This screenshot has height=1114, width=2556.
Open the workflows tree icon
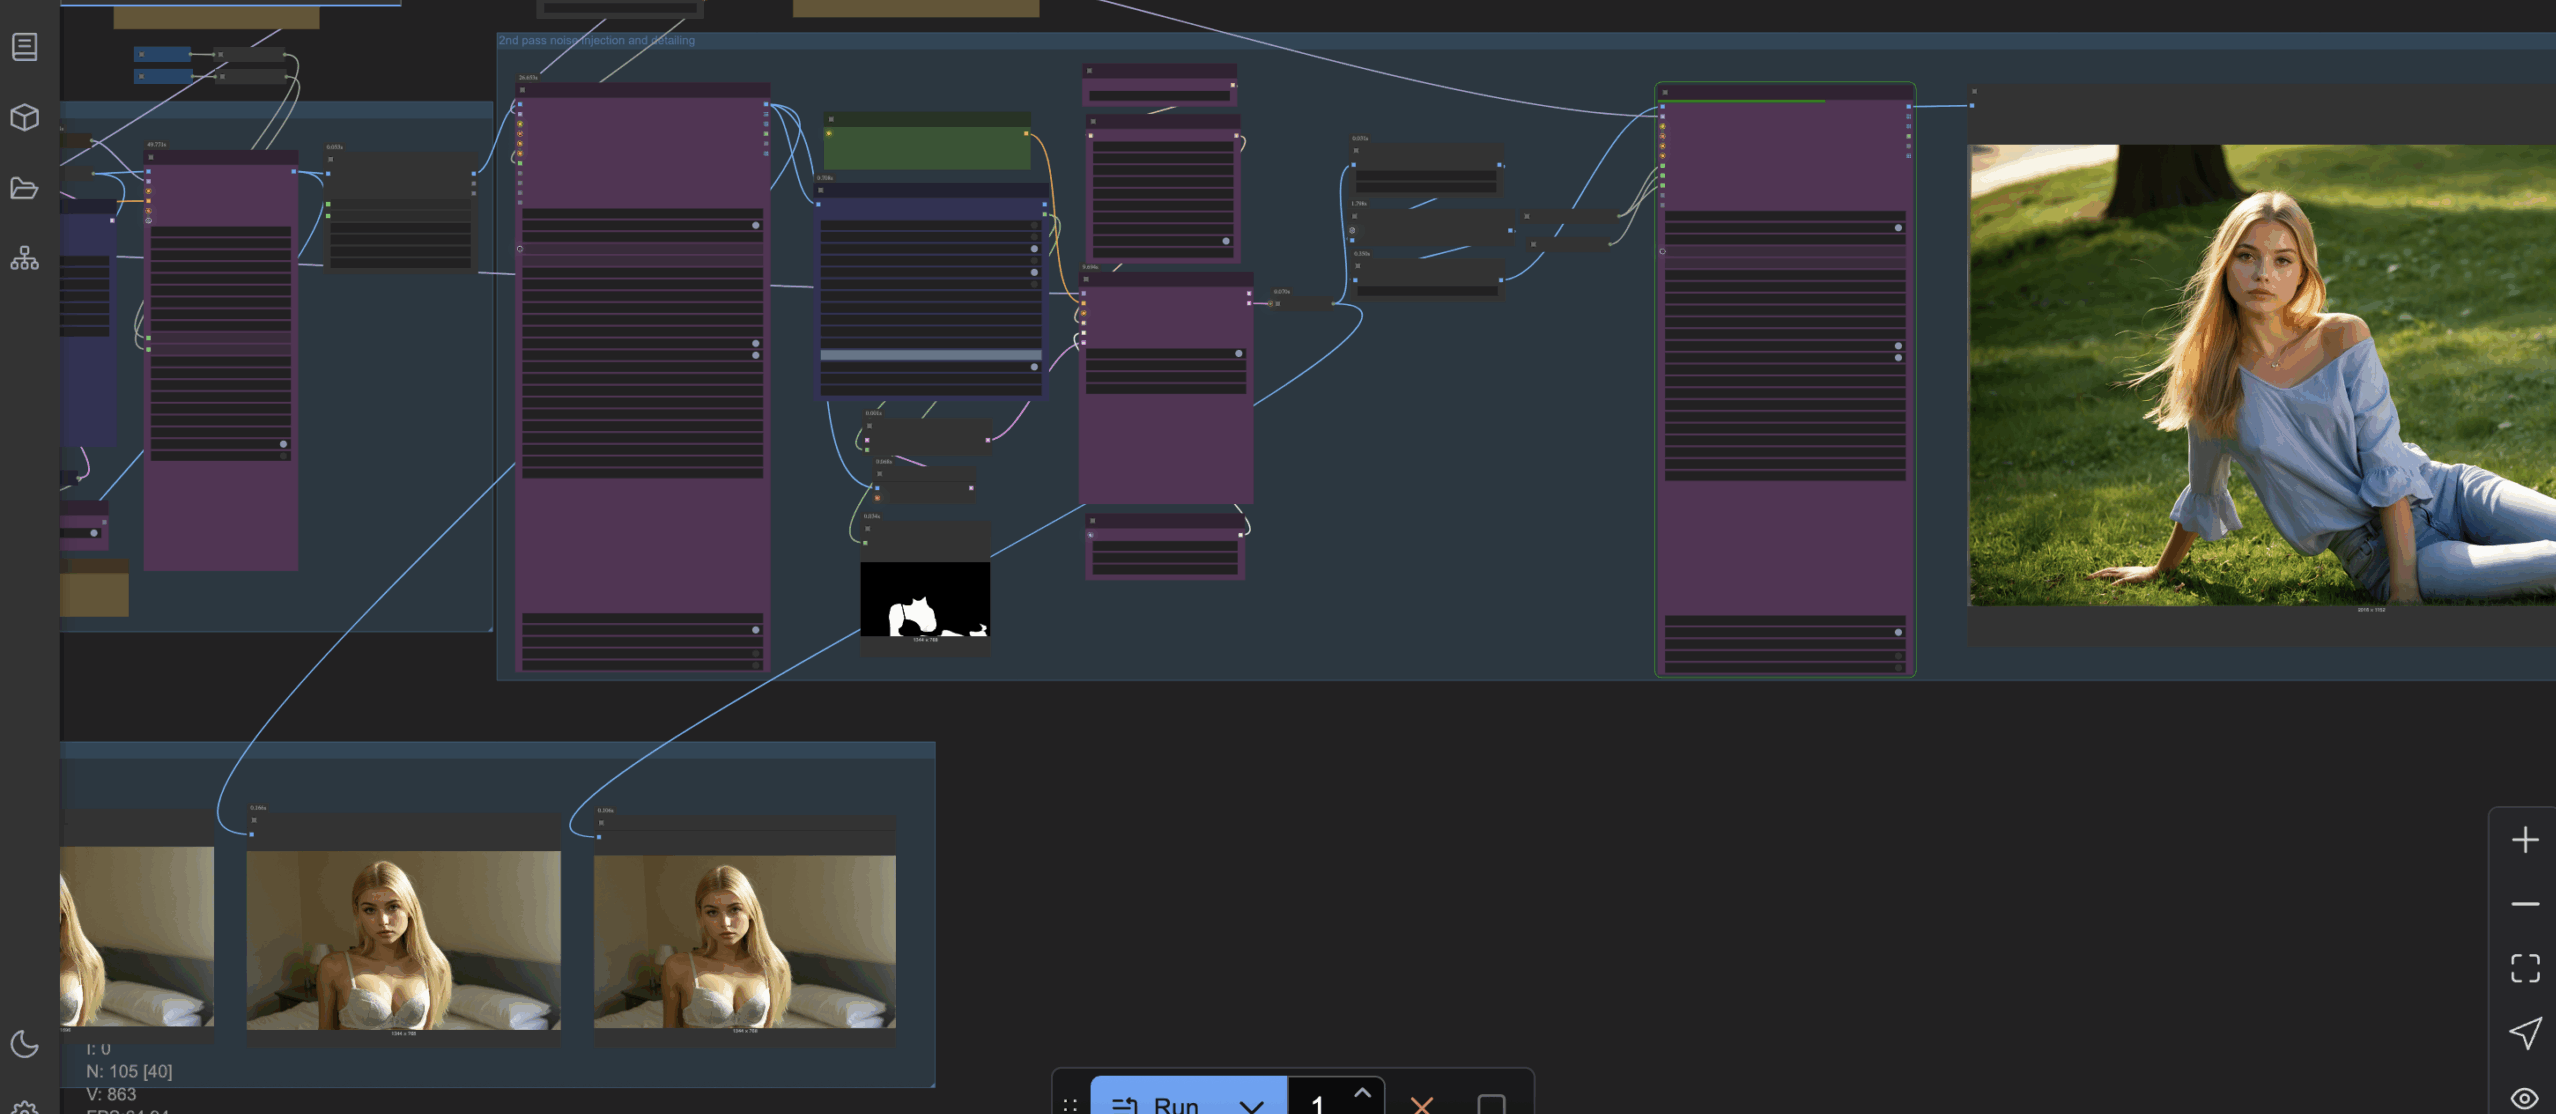click(x=25, y=259)
